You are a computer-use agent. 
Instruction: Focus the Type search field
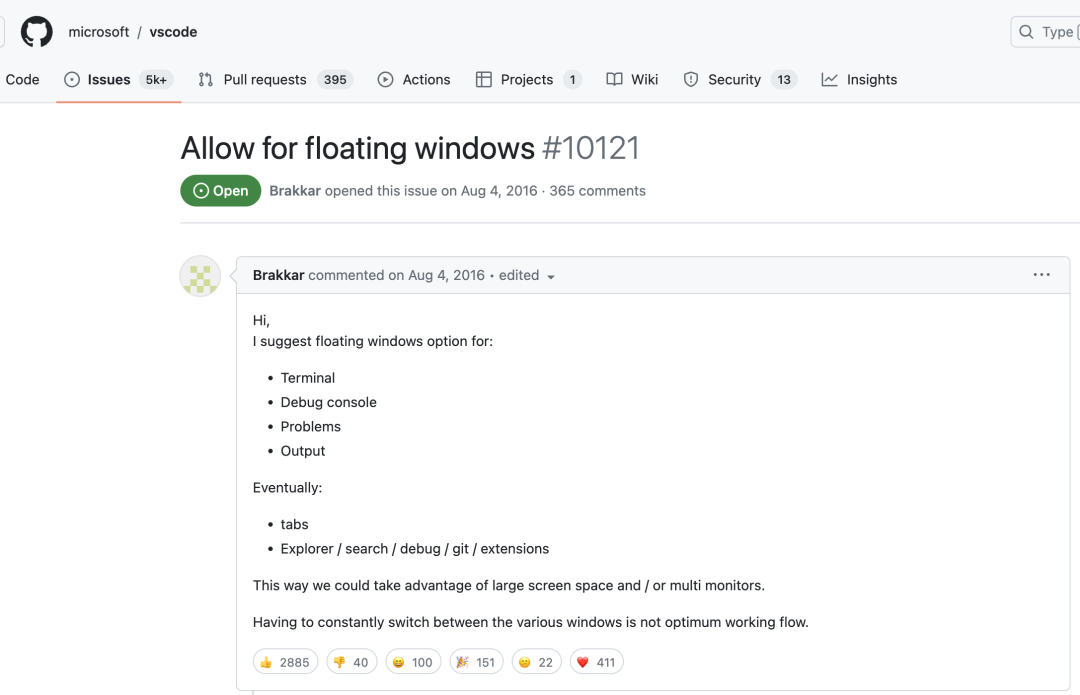tap(1046, 32)
